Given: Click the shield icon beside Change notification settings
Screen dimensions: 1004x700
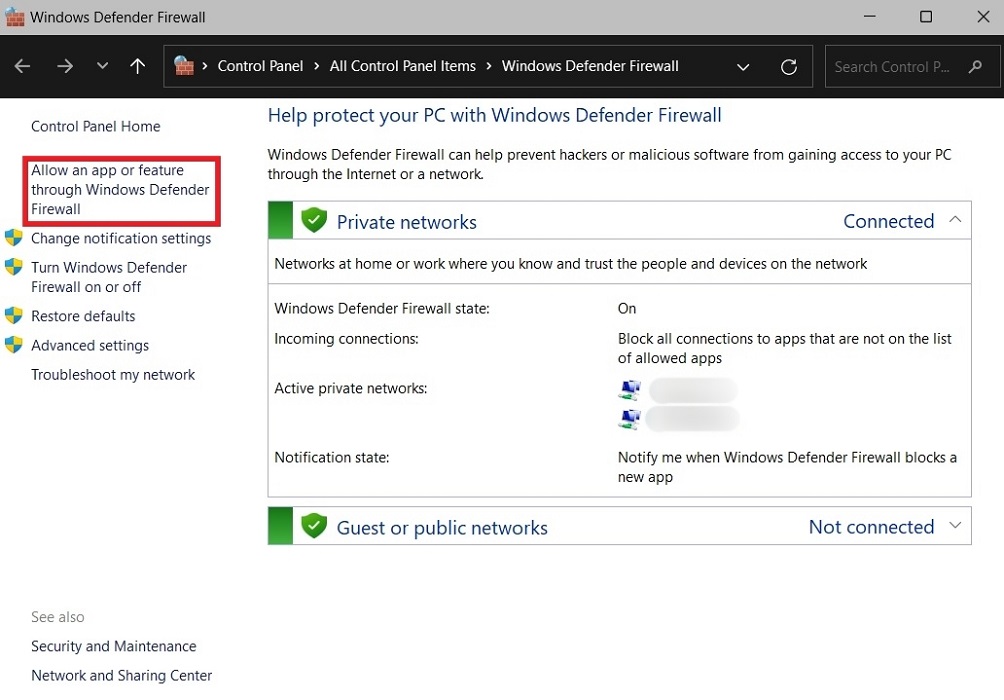Looking at the screenshot, I should (x=14, y=238).
